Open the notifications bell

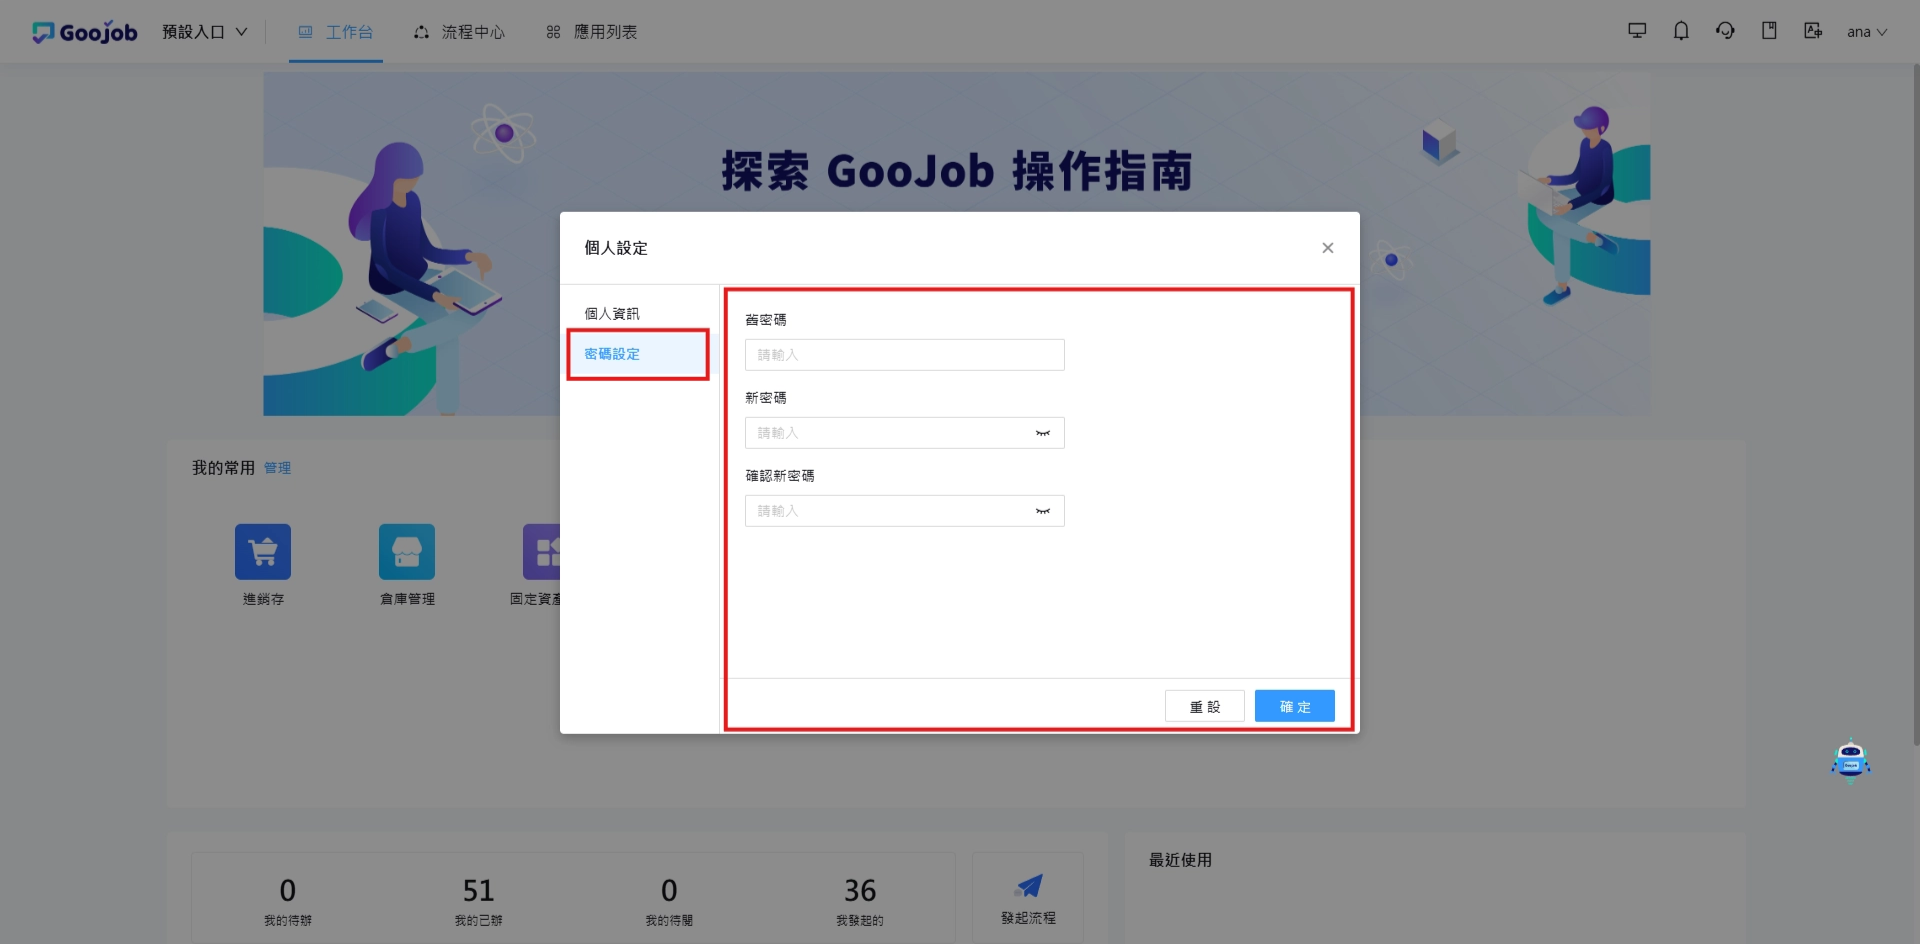point(1681,31)
